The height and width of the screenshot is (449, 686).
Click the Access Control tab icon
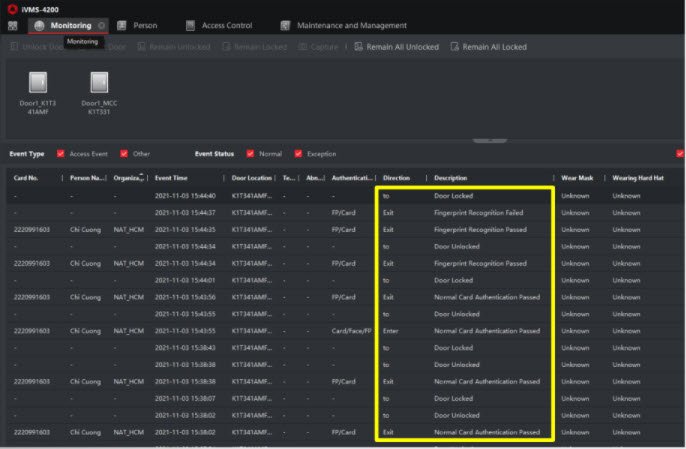tap(189, 26)
